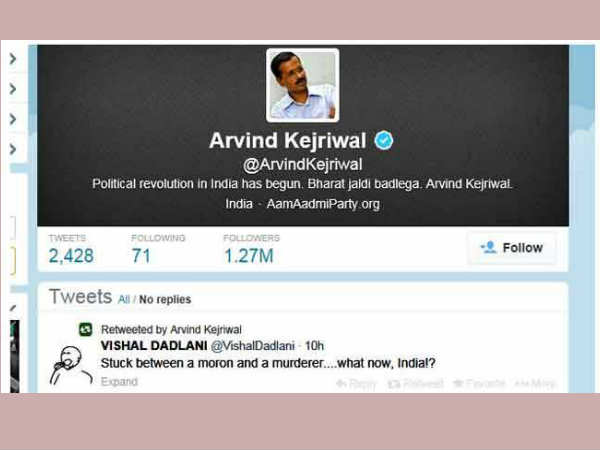Expand the Vishal Dadlani tweet
Viewport: 600px width, 450px height.
(x=119, y=382)
